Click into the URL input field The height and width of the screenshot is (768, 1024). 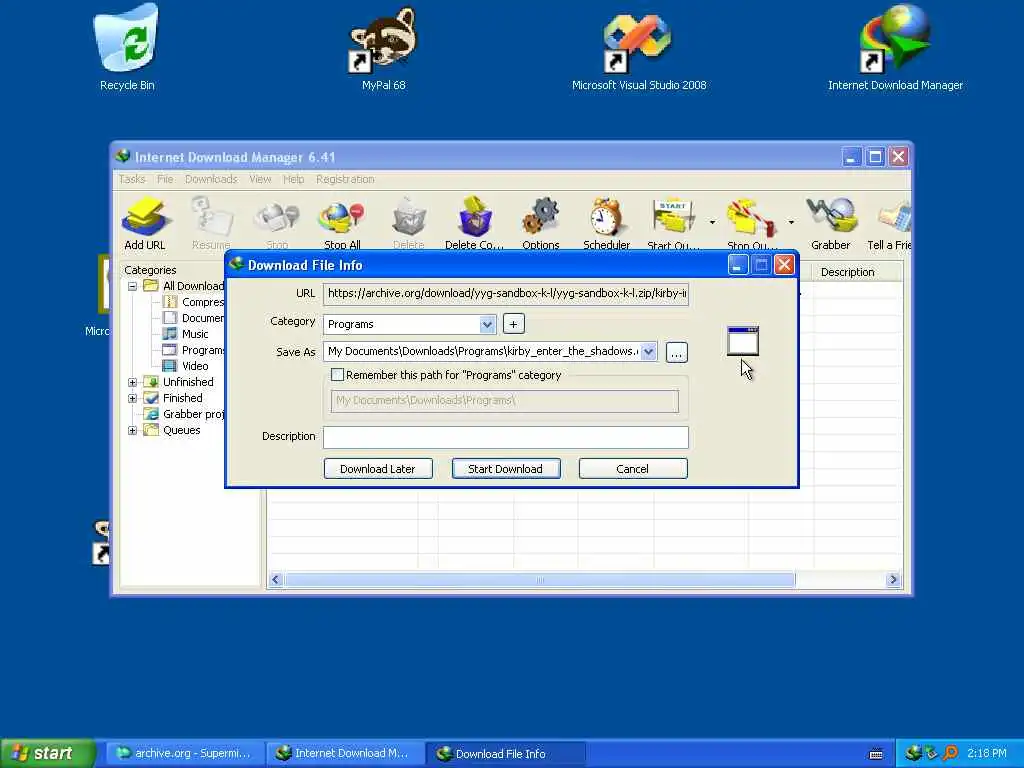click(505, 294)
